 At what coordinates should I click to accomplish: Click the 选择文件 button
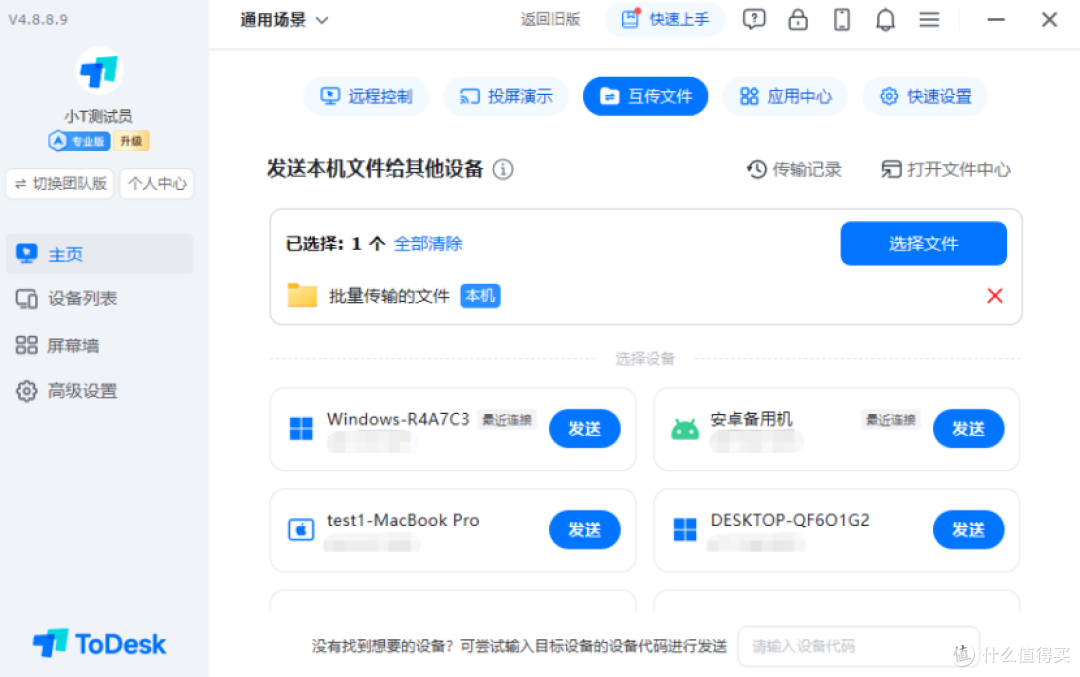click(x=924, y=243)
